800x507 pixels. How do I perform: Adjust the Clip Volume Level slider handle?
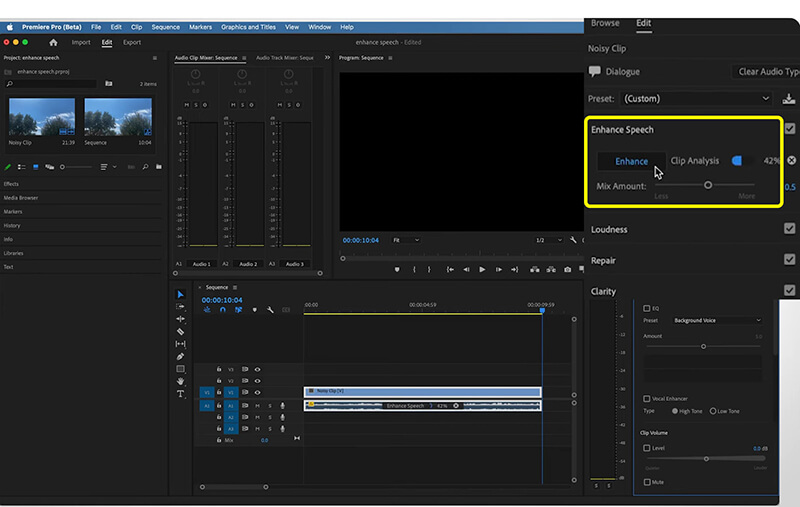[x=706, y=459]
